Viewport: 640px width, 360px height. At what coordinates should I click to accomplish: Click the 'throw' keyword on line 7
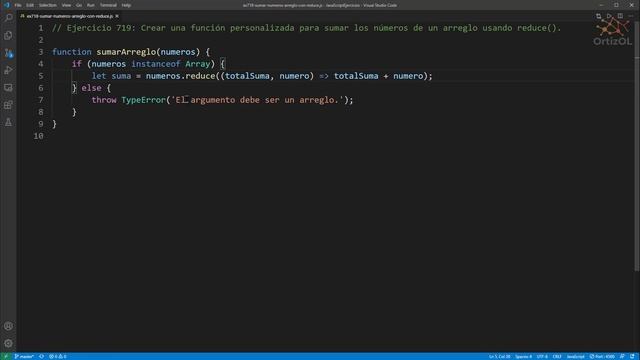pos(104,100)
